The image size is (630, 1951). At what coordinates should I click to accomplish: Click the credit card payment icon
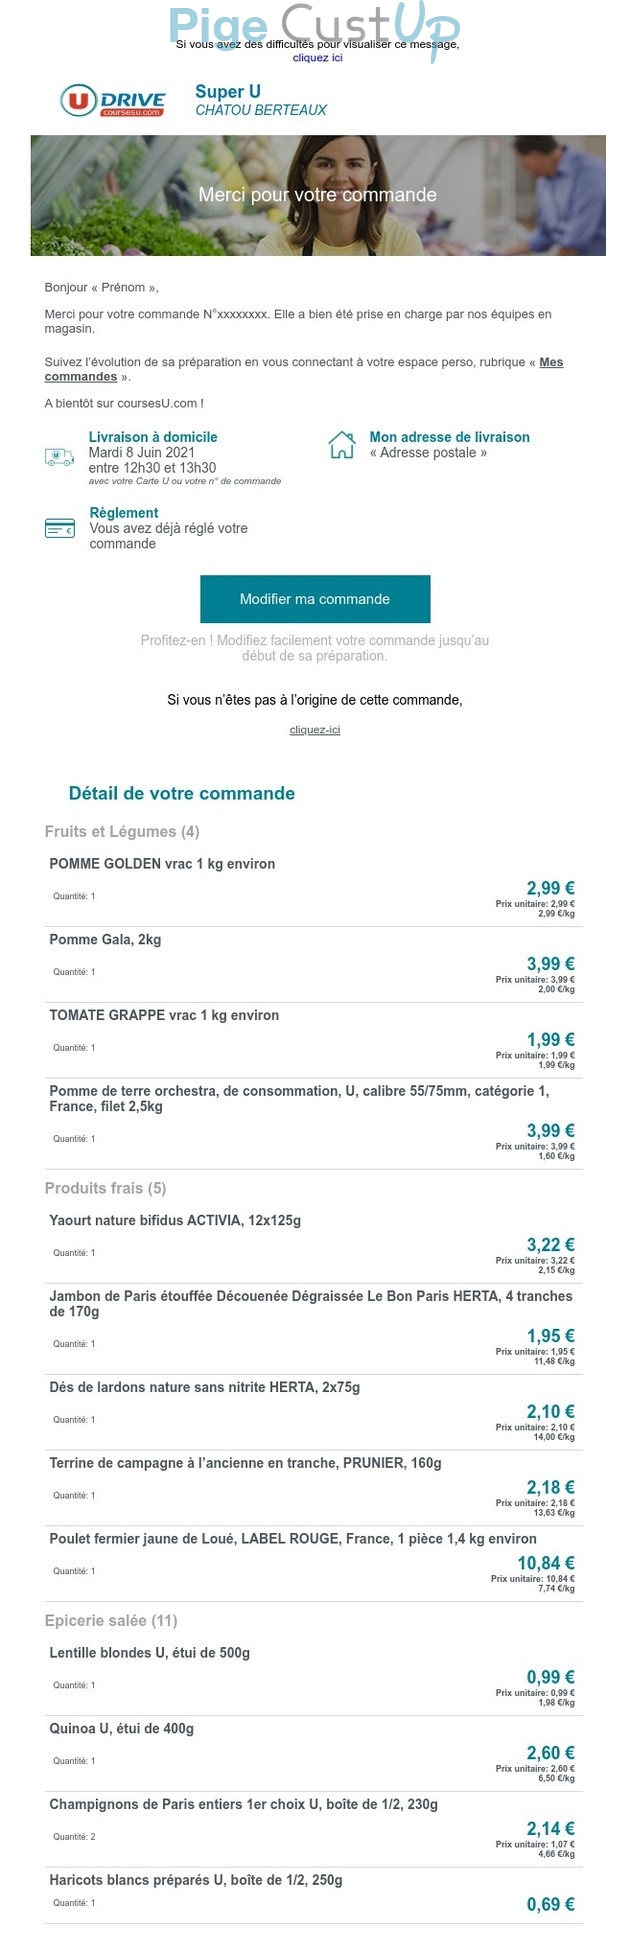click(x=60, y=528)
